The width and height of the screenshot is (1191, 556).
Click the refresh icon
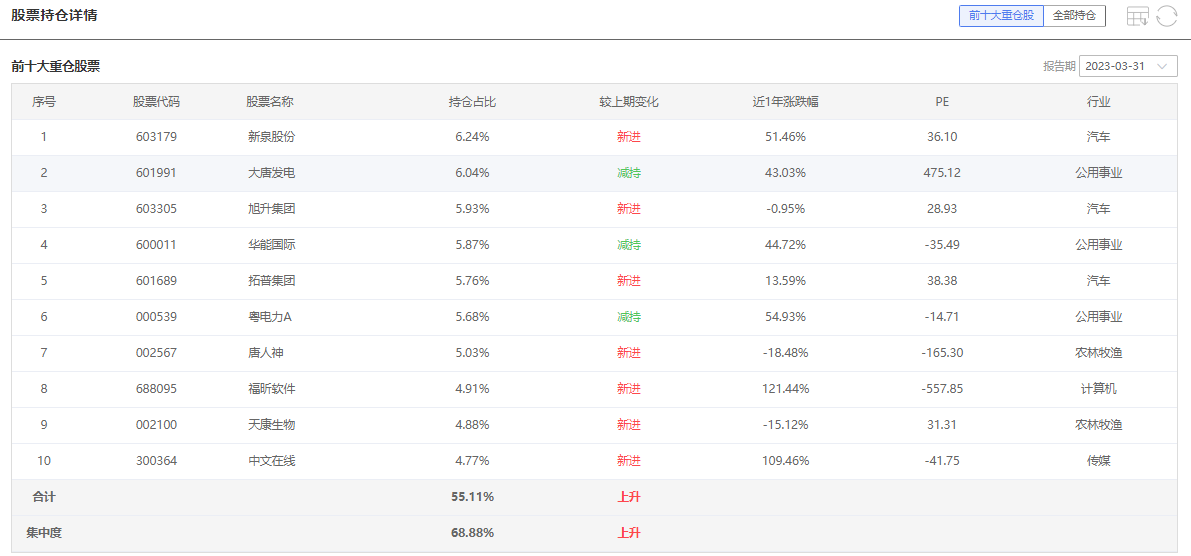pos(1167,16)
